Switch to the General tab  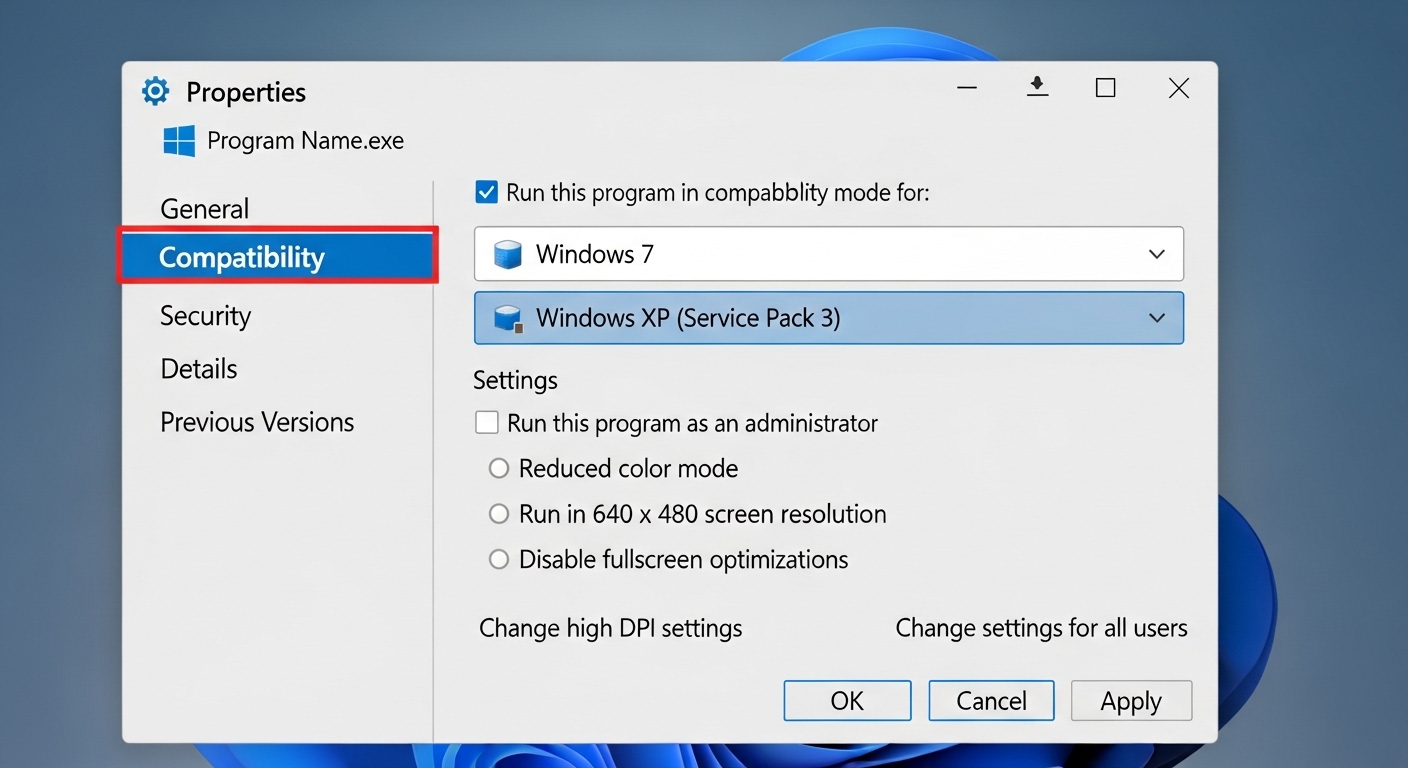tap(204, 208)
